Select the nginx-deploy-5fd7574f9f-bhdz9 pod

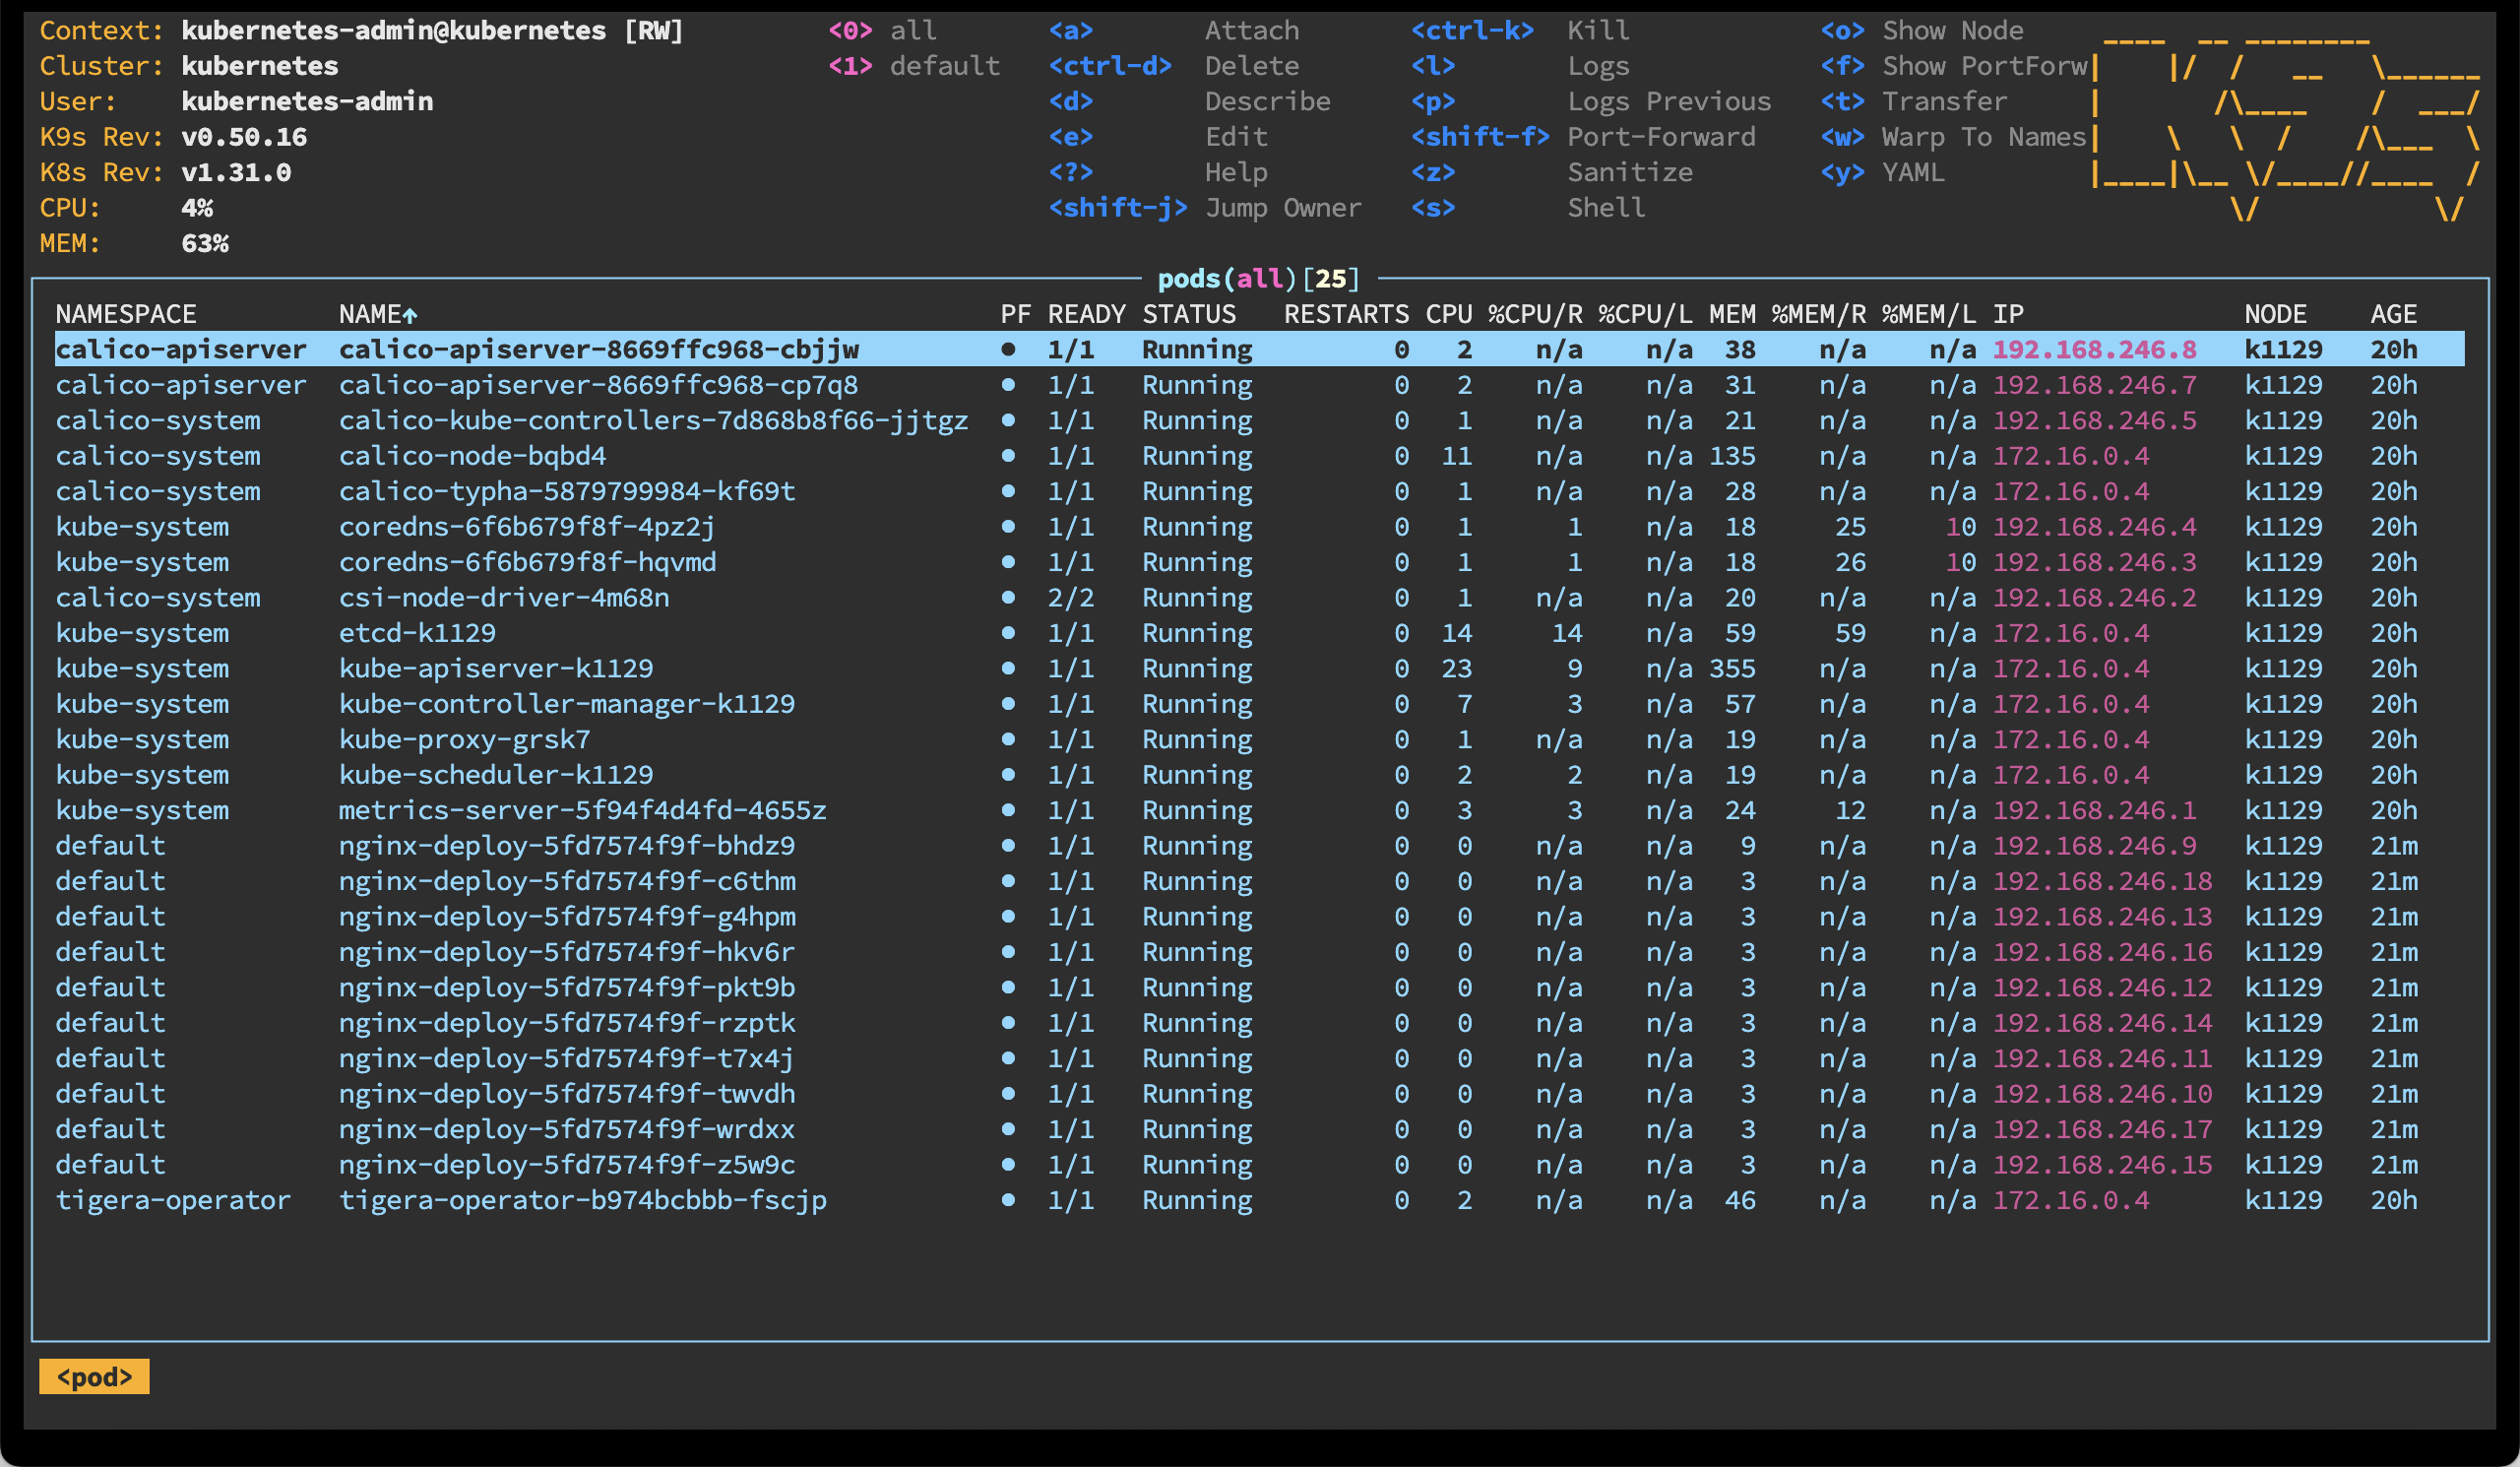click(567, 846)
